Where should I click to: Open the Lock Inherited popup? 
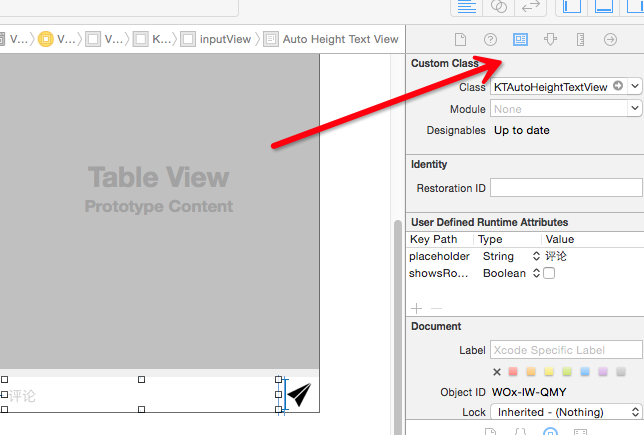click(x=566, y=412)
